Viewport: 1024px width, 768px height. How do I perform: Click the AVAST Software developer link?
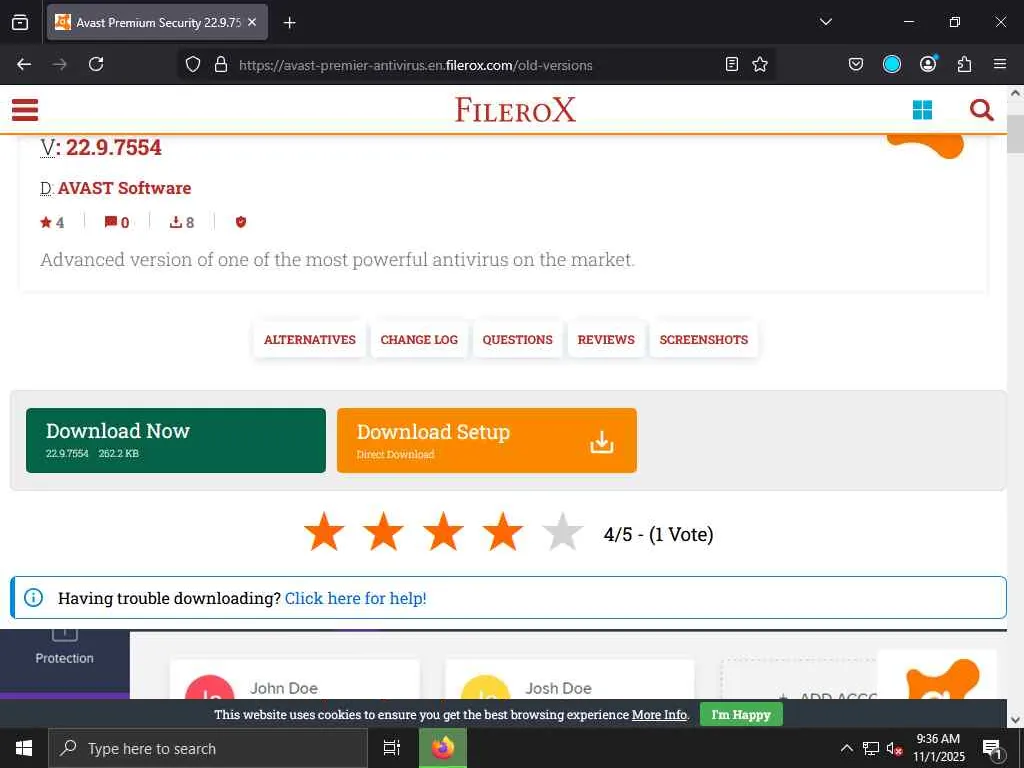pyautogui.click(x=124, y=188)
